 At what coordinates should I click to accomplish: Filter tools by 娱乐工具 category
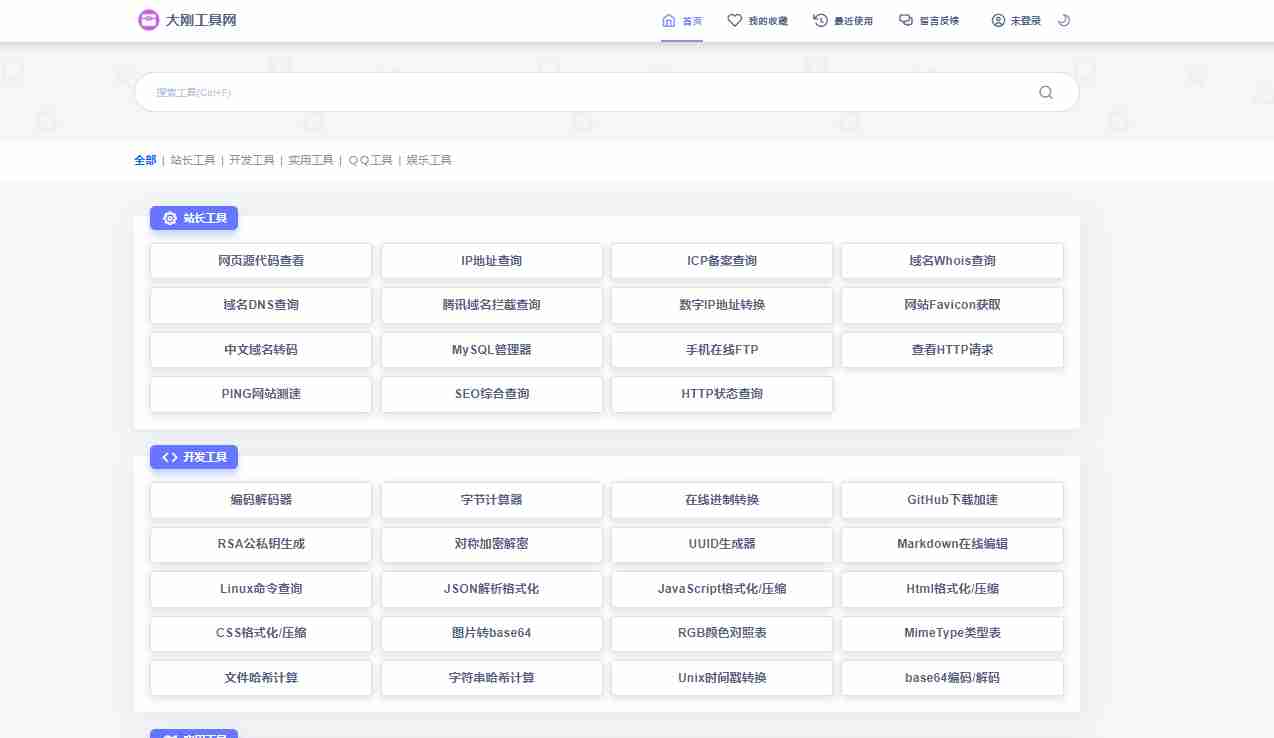click(x=428, y=160)
